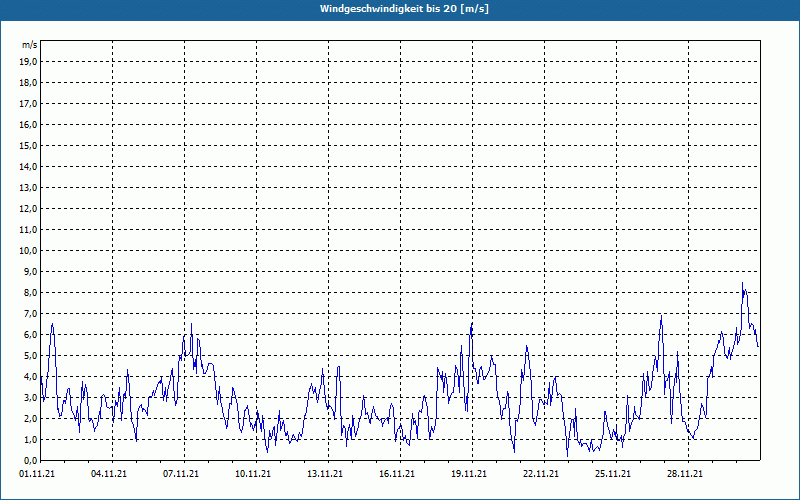Click the chart title 'Windgeschwindigkeit bis 20 [m/s]'
800x500 pixels.
[404, 9]
